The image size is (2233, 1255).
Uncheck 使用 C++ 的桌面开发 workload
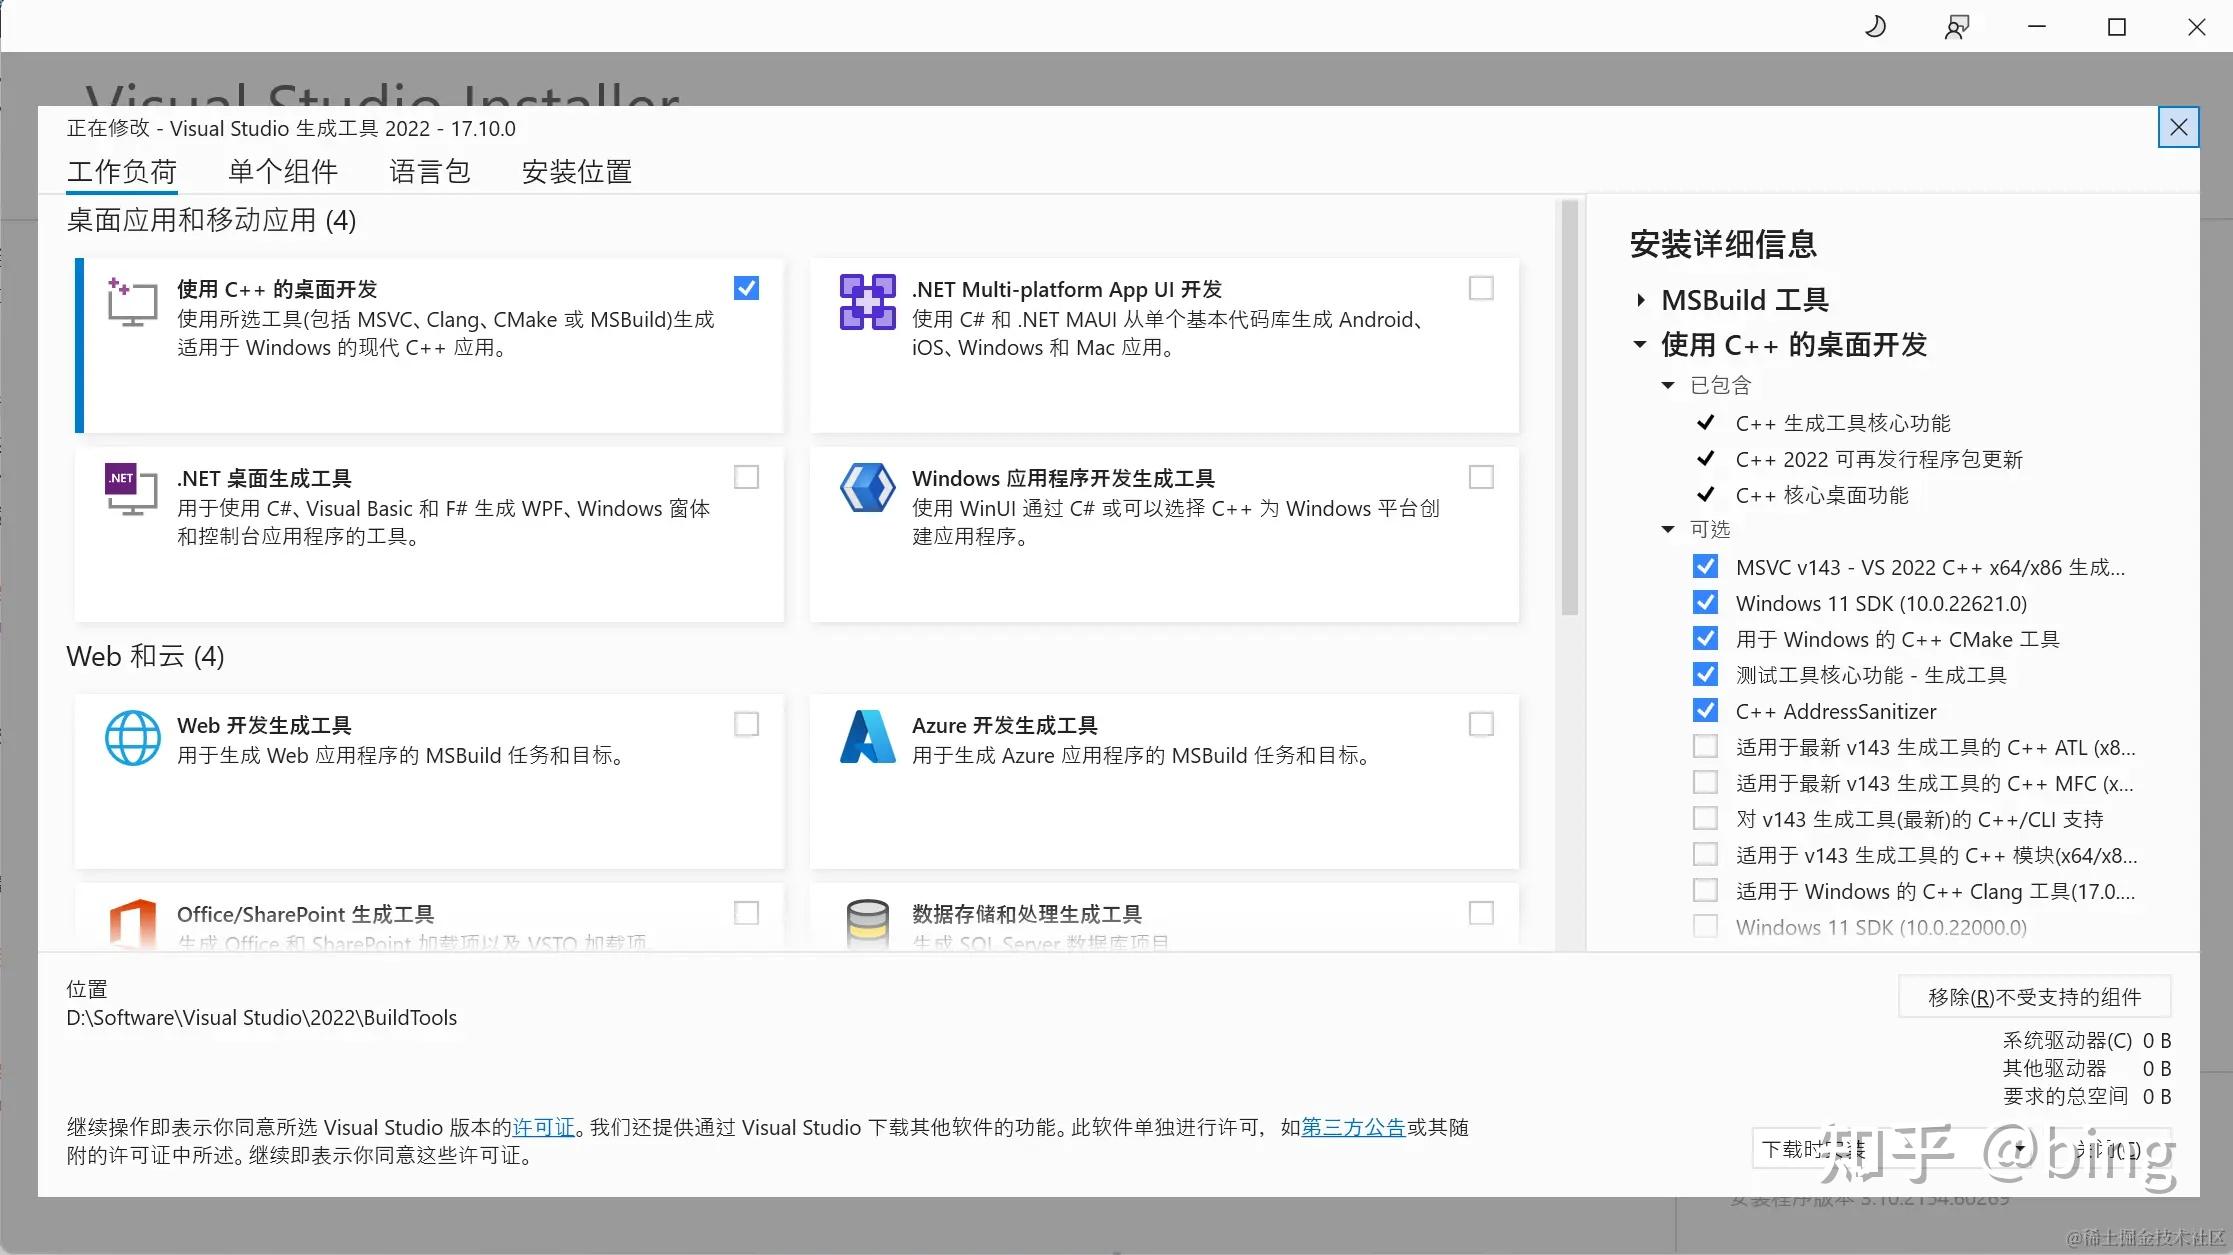(746, 288)
